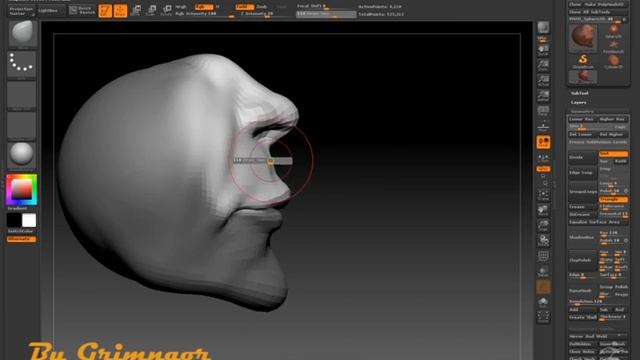Toggle the orange Local symmetry icon
This screenshot has height=360, width=640.
(x=543, y=142)
